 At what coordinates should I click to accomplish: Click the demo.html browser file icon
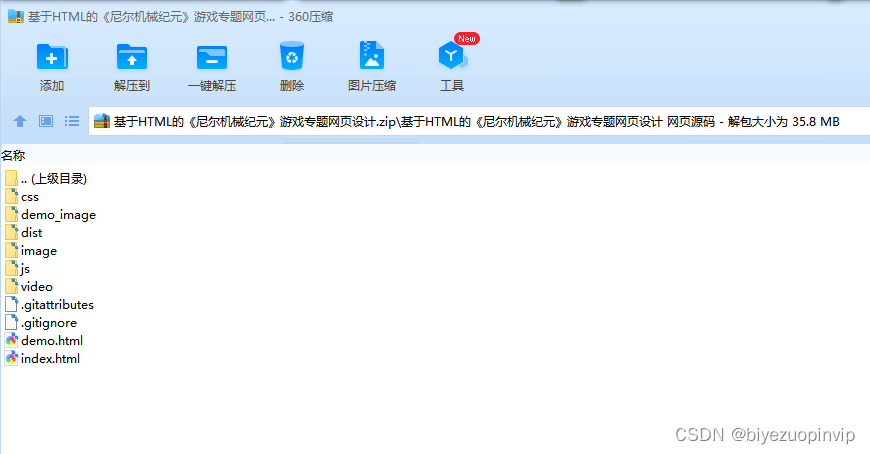pyautogui.click(x=11, y=340)
